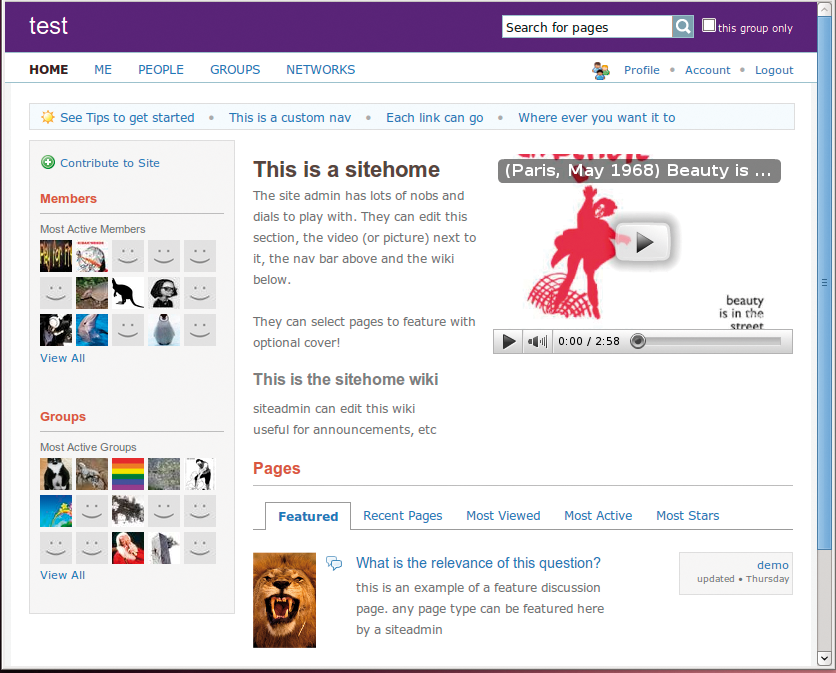Focus the 'Search for pages' field
The image size is (836, 673).
click(587, 27)
